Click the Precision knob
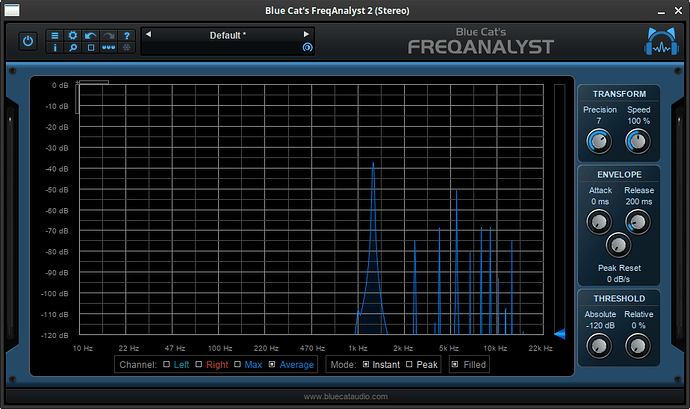This screenshot has height=409, width=690. click(598, 142)
